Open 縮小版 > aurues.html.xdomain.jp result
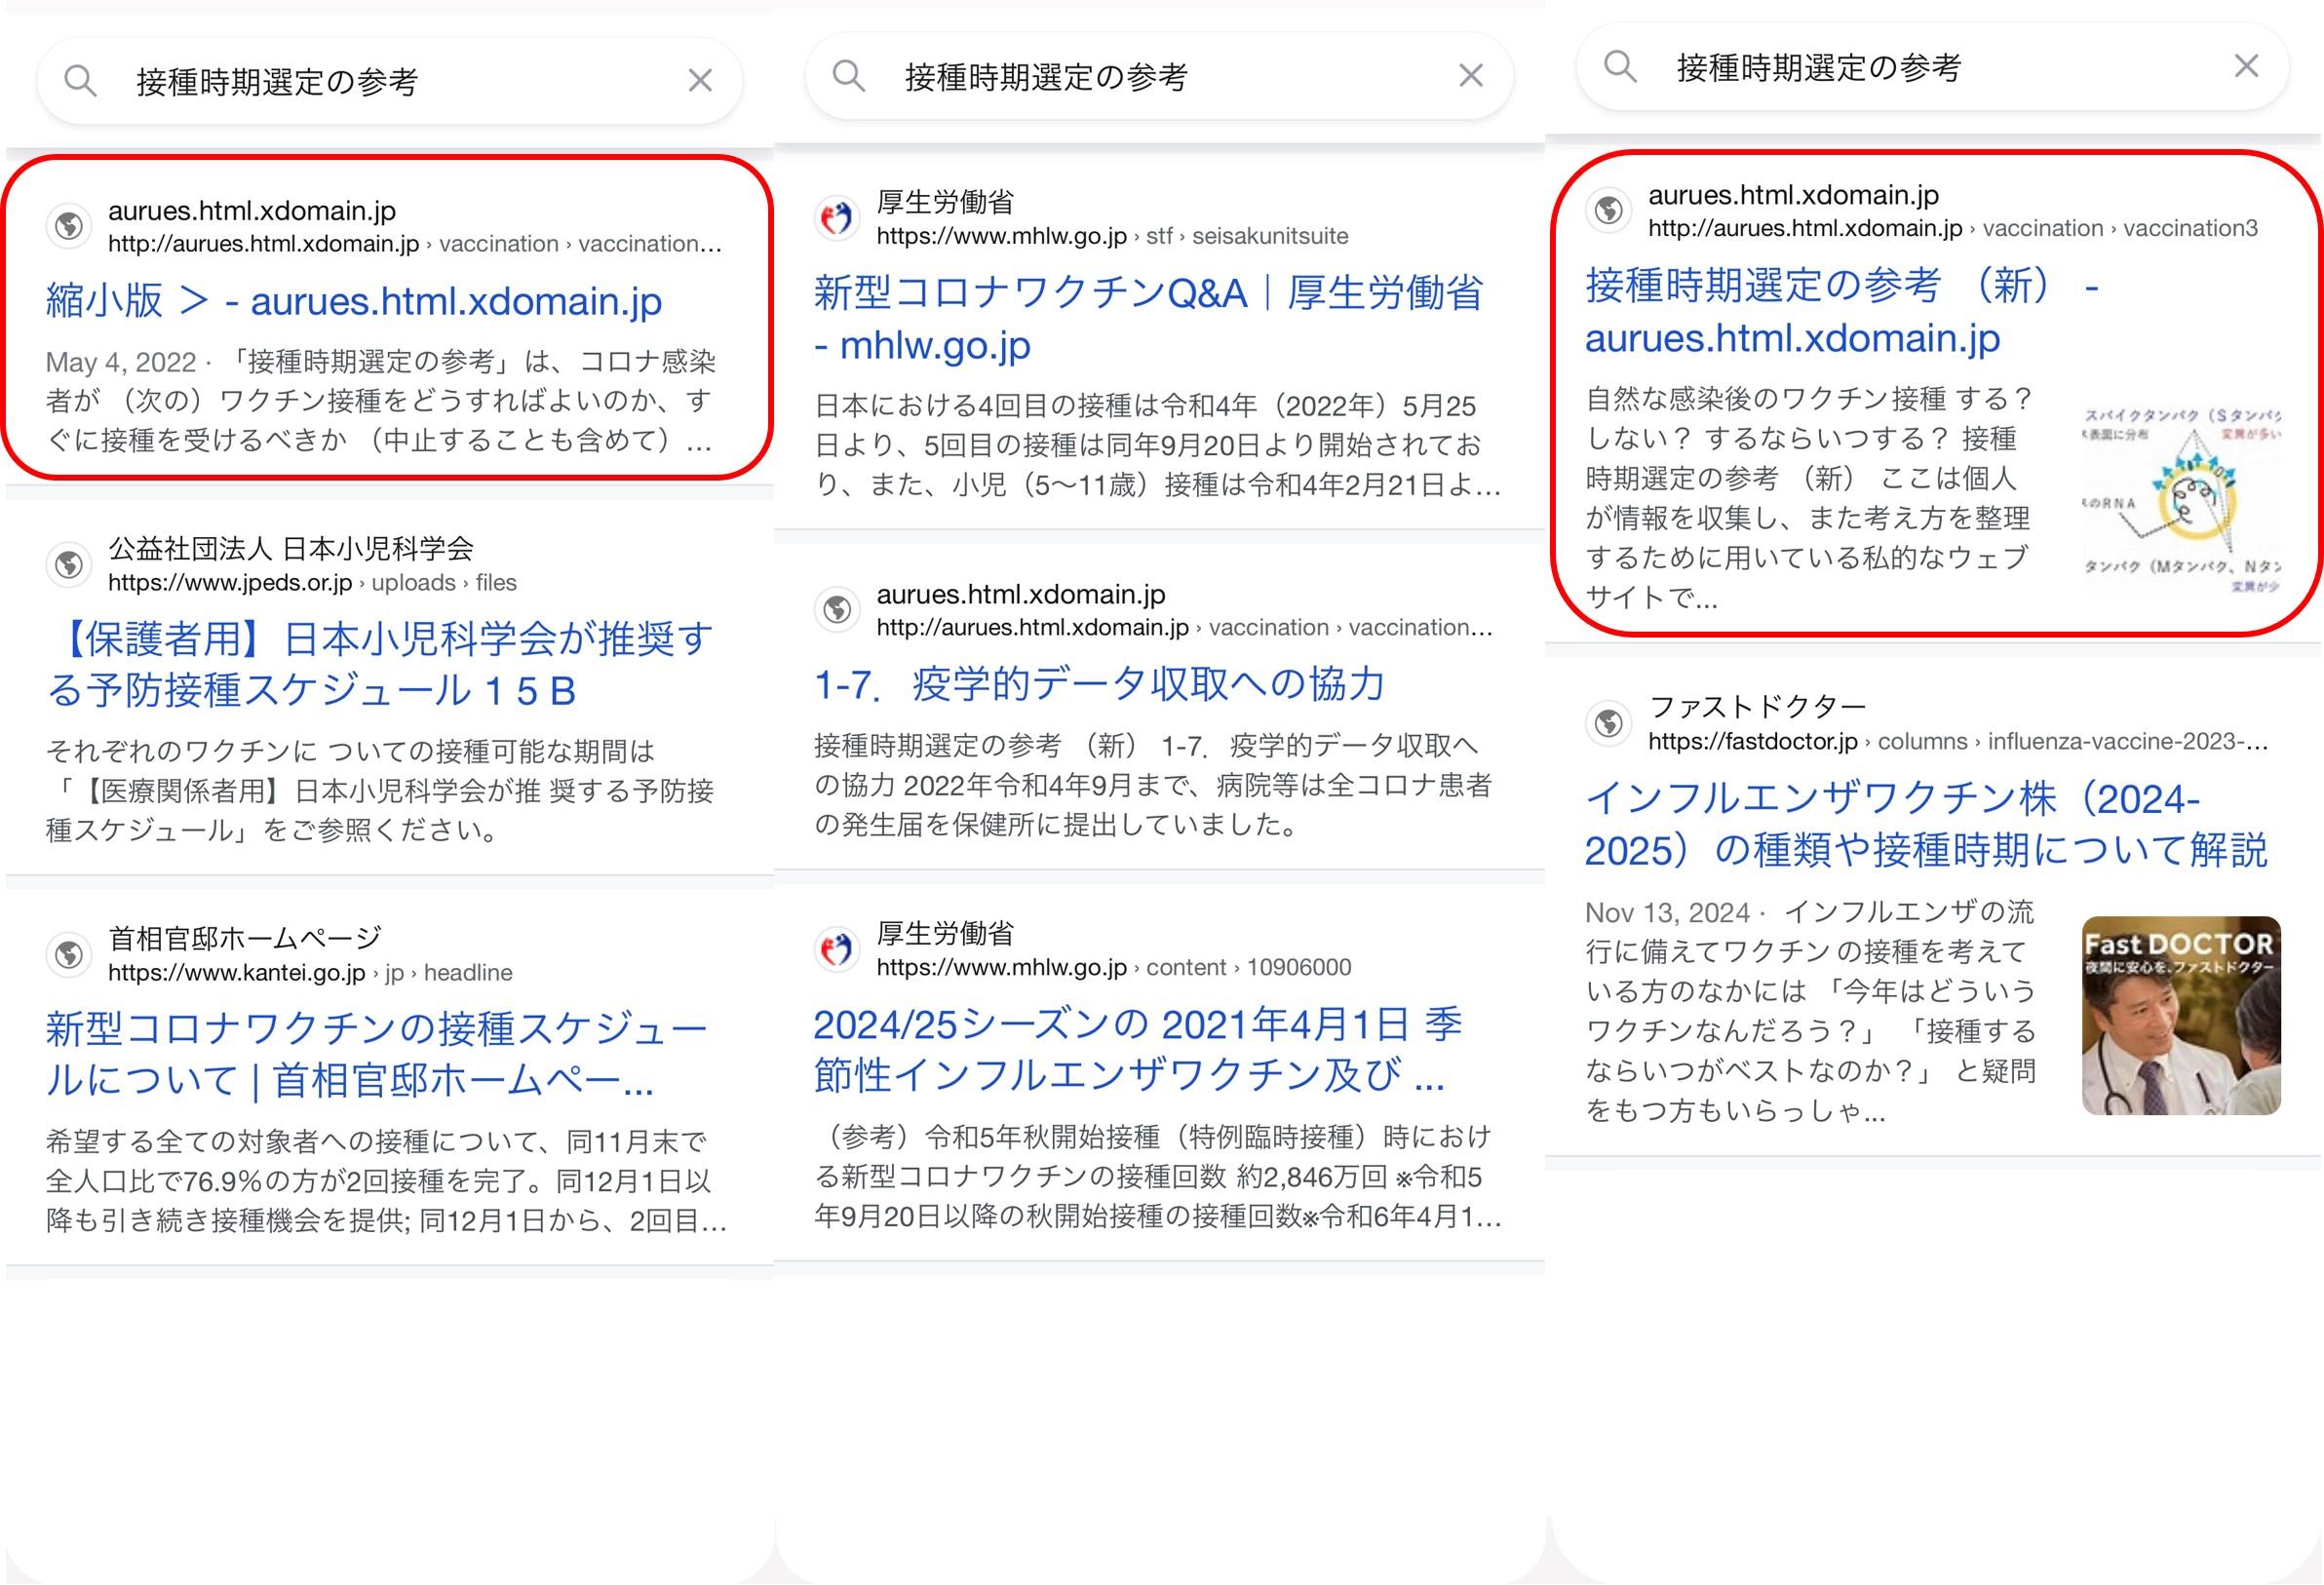The image size is (2324, 1585). pyautogui.click(x=354, y=301)
